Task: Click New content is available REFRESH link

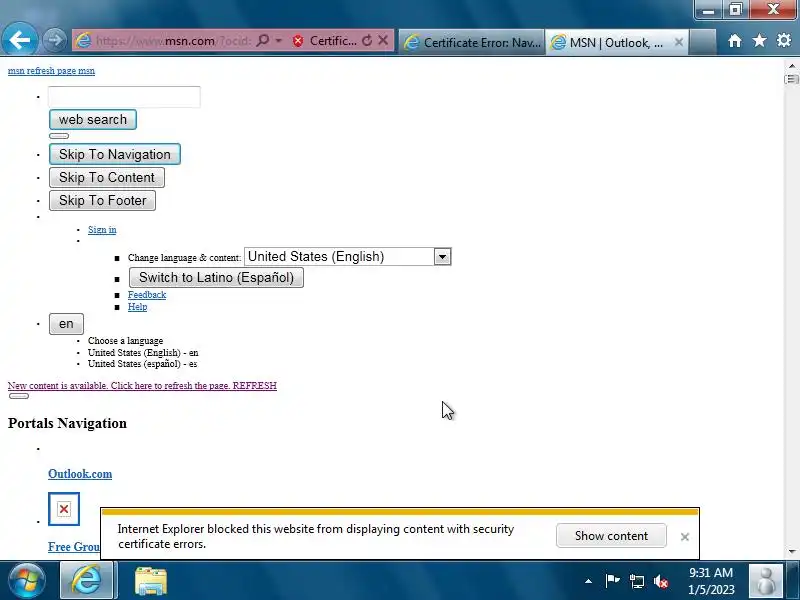Action: [x=142, y=386]
